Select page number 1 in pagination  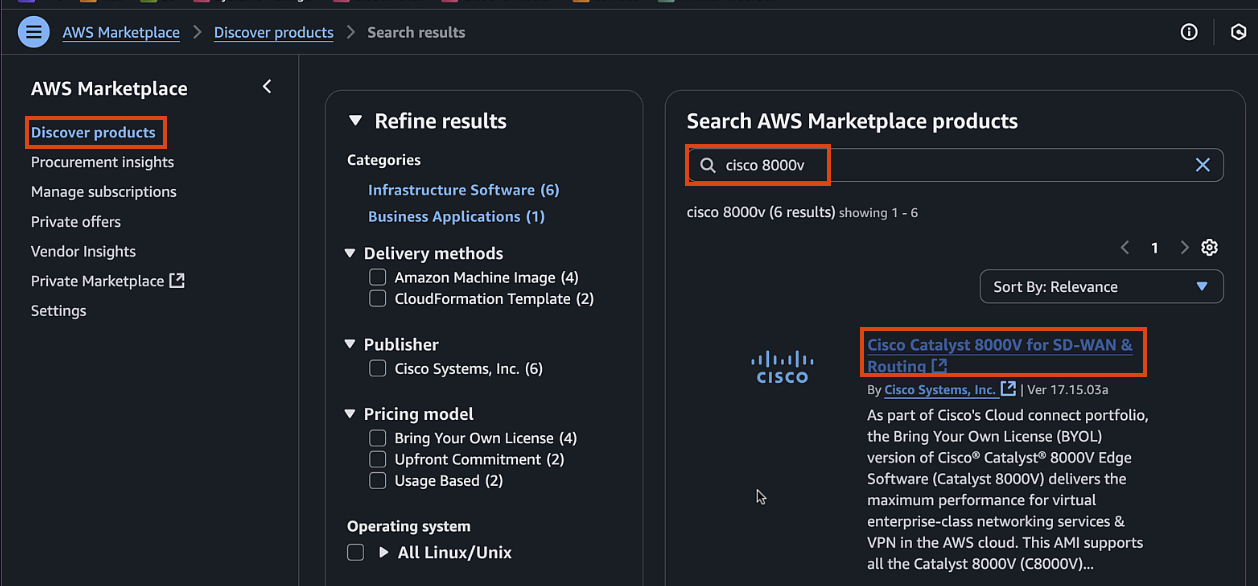pos(1154,247)
